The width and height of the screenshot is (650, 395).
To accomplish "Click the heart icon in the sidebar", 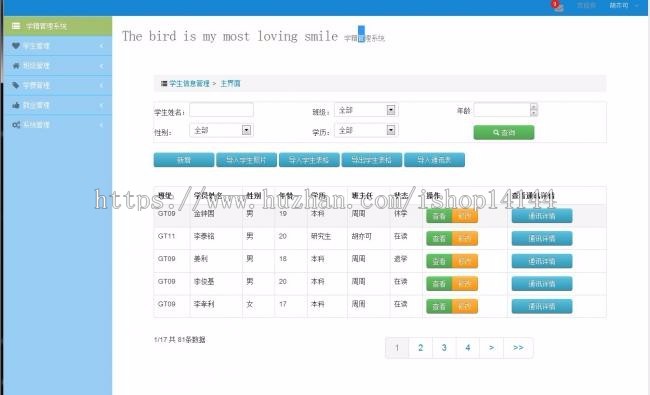I will (x=16, y=46).
